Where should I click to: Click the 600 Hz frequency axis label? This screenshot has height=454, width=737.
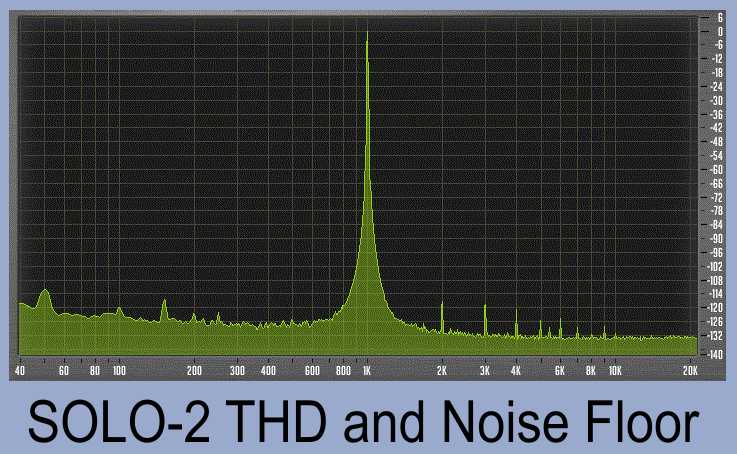point(312,371)
